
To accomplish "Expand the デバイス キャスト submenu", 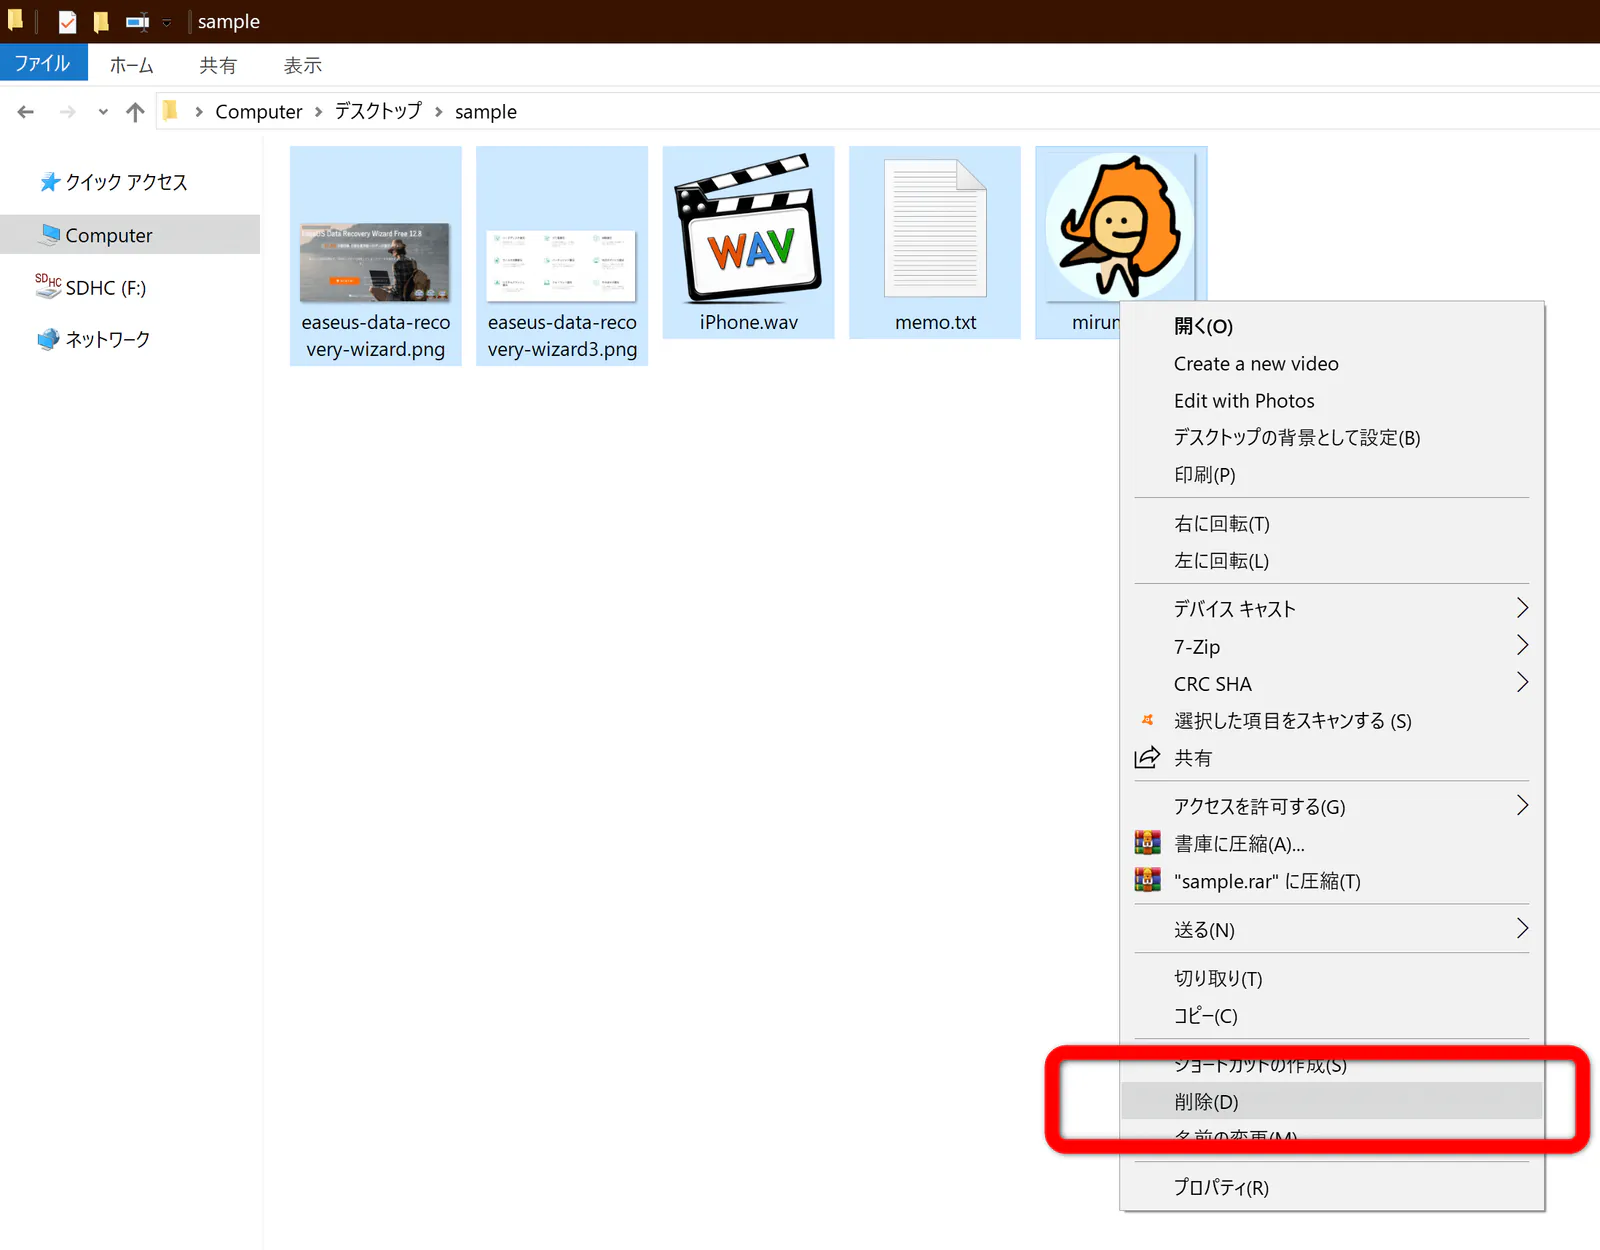I will click(x=1332, y=609).
